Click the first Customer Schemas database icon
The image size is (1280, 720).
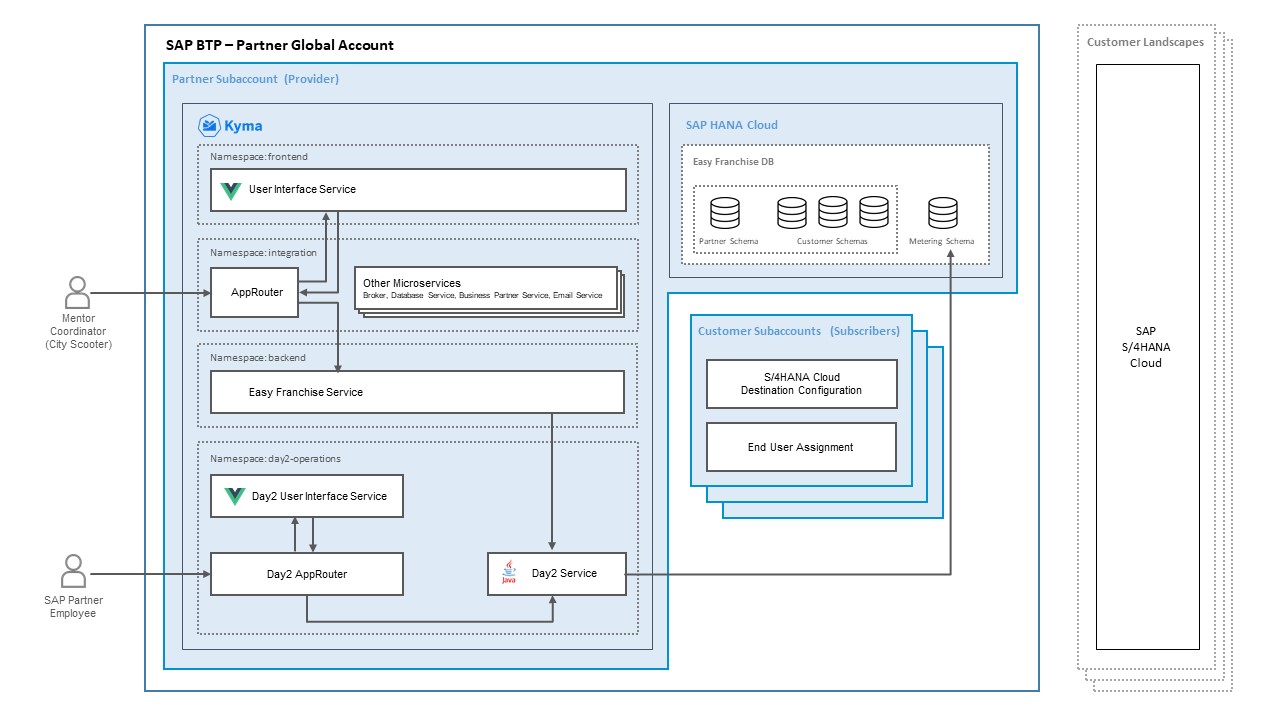click(x=791, y=213)
